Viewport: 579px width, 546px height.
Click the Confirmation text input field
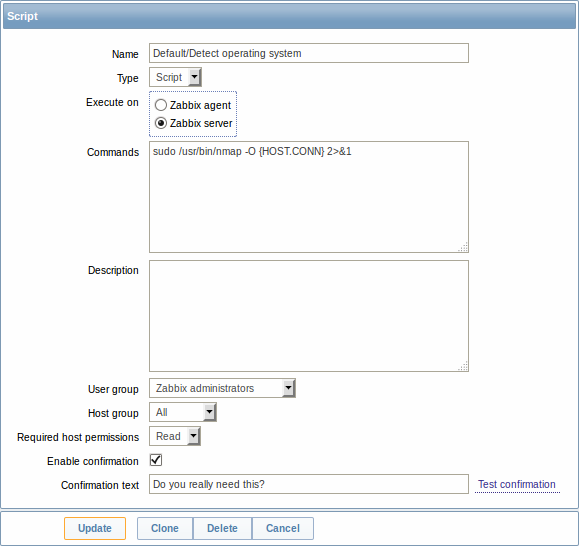pyautogui.click(x=309, y=484)
